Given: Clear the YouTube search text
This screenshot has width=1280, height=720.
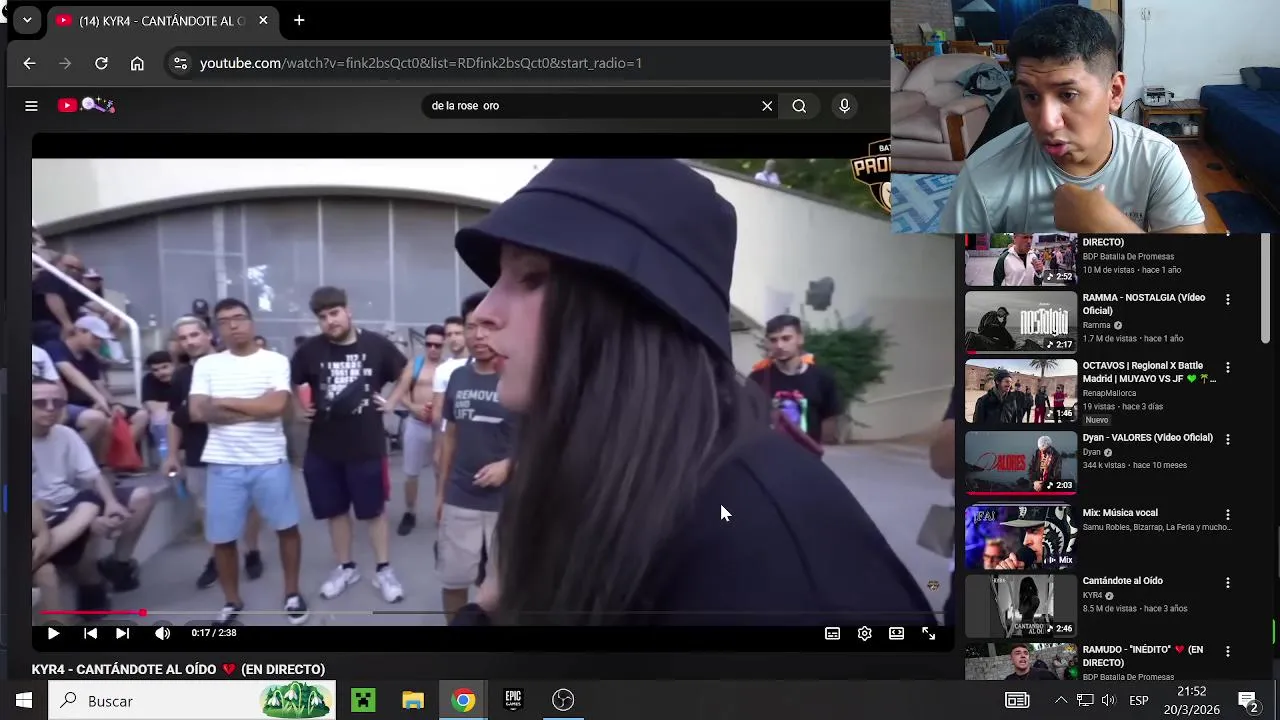Looking at the screenshot, I should coord(767,106).
